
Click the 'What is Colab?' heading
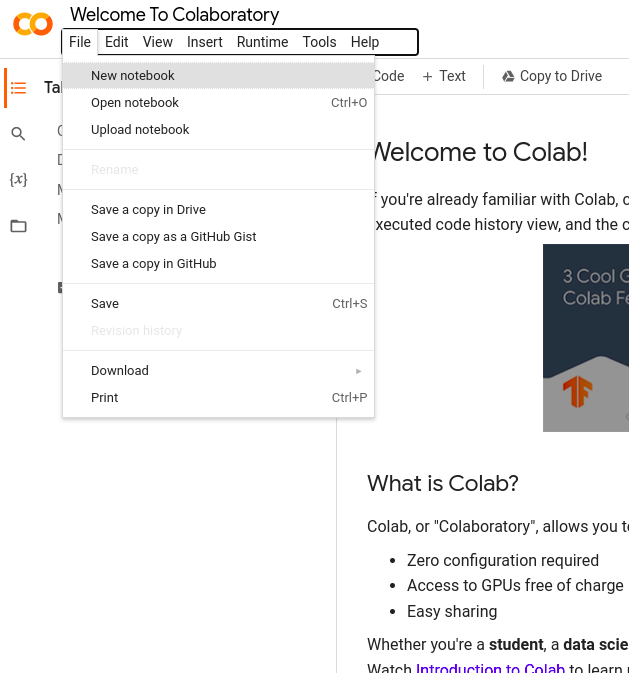pyautogui.click(x=443, y=483)
